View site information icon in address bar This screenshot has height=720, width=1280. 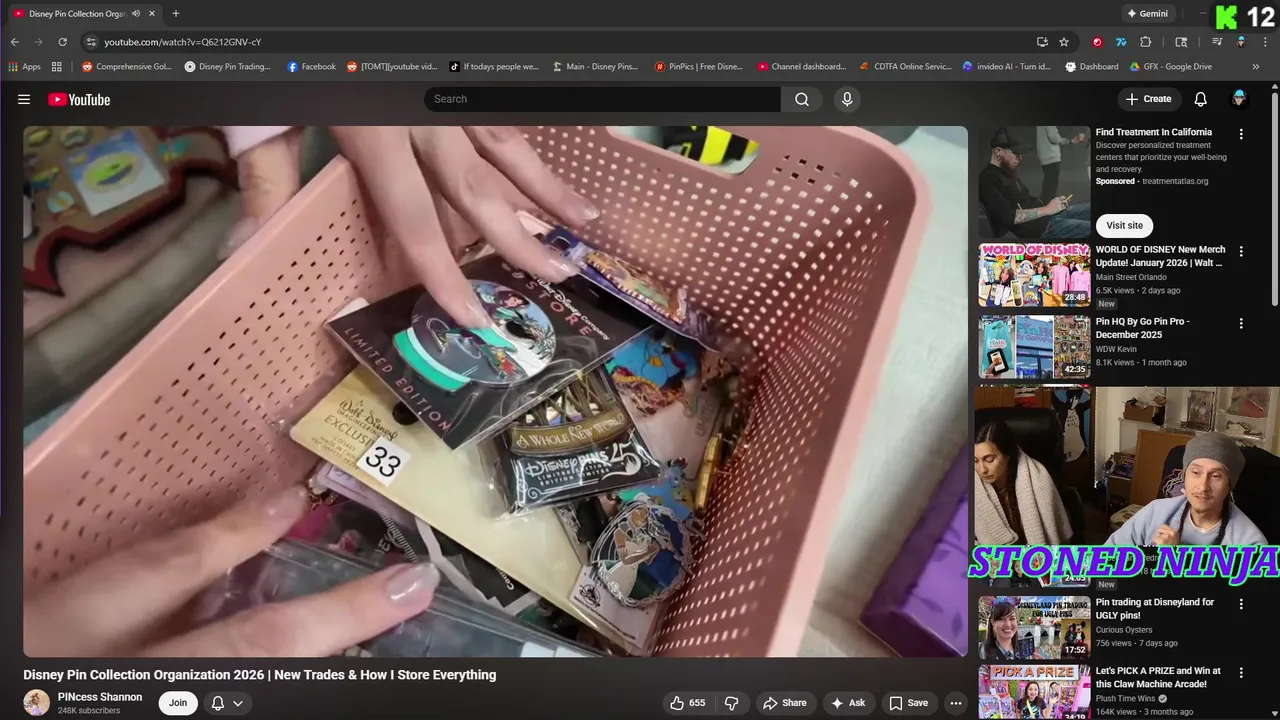[91, 42]
